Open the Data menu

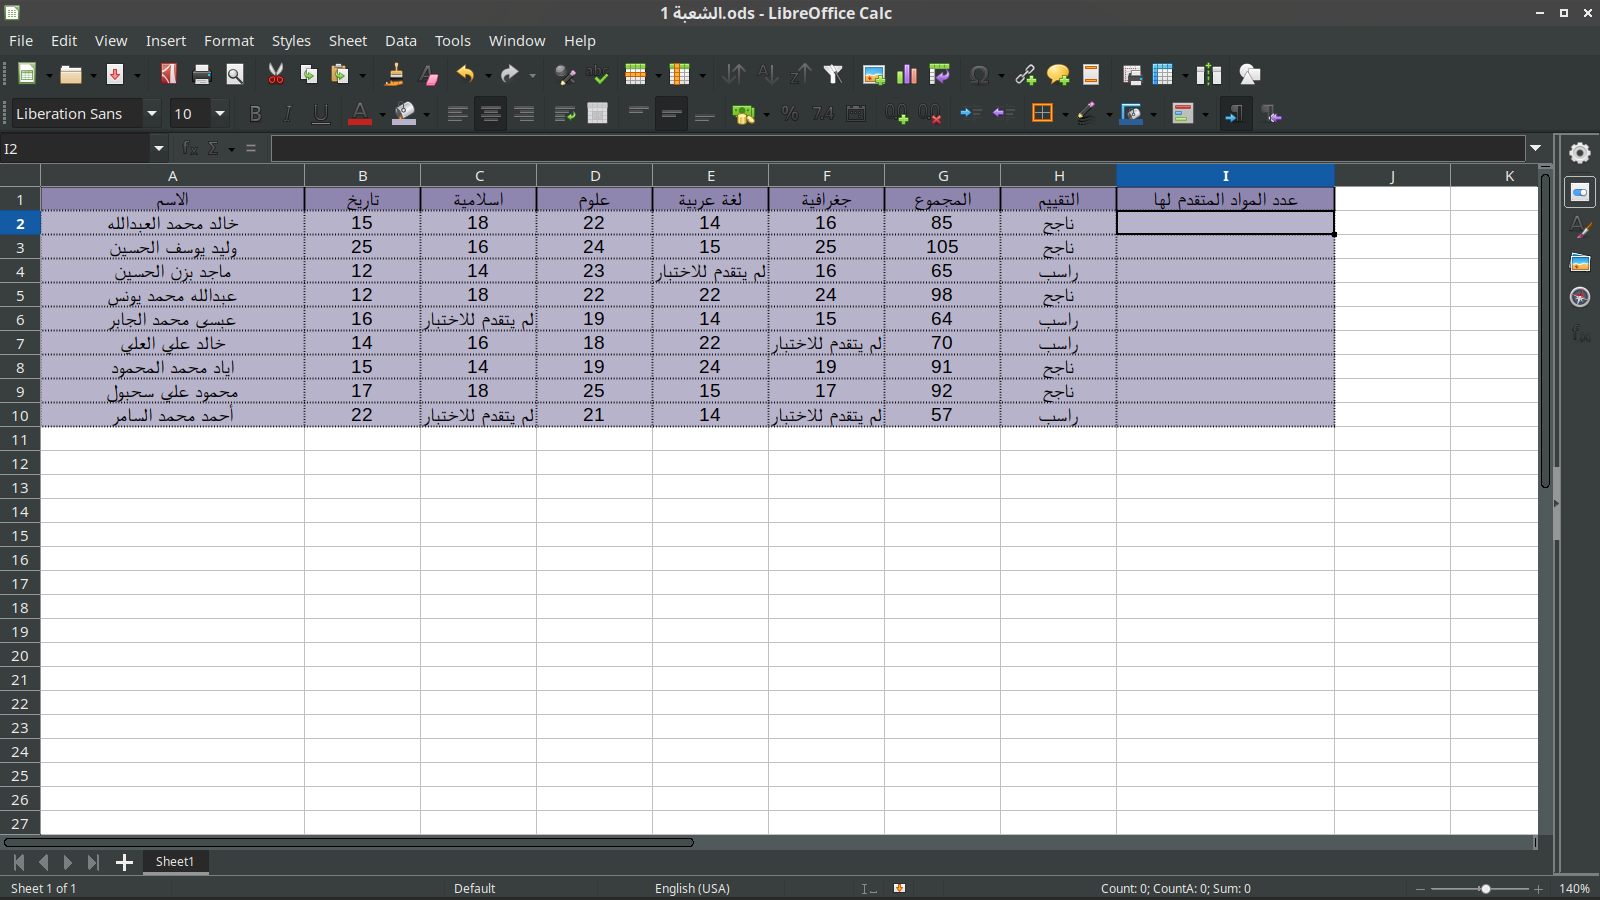[400, 41]
